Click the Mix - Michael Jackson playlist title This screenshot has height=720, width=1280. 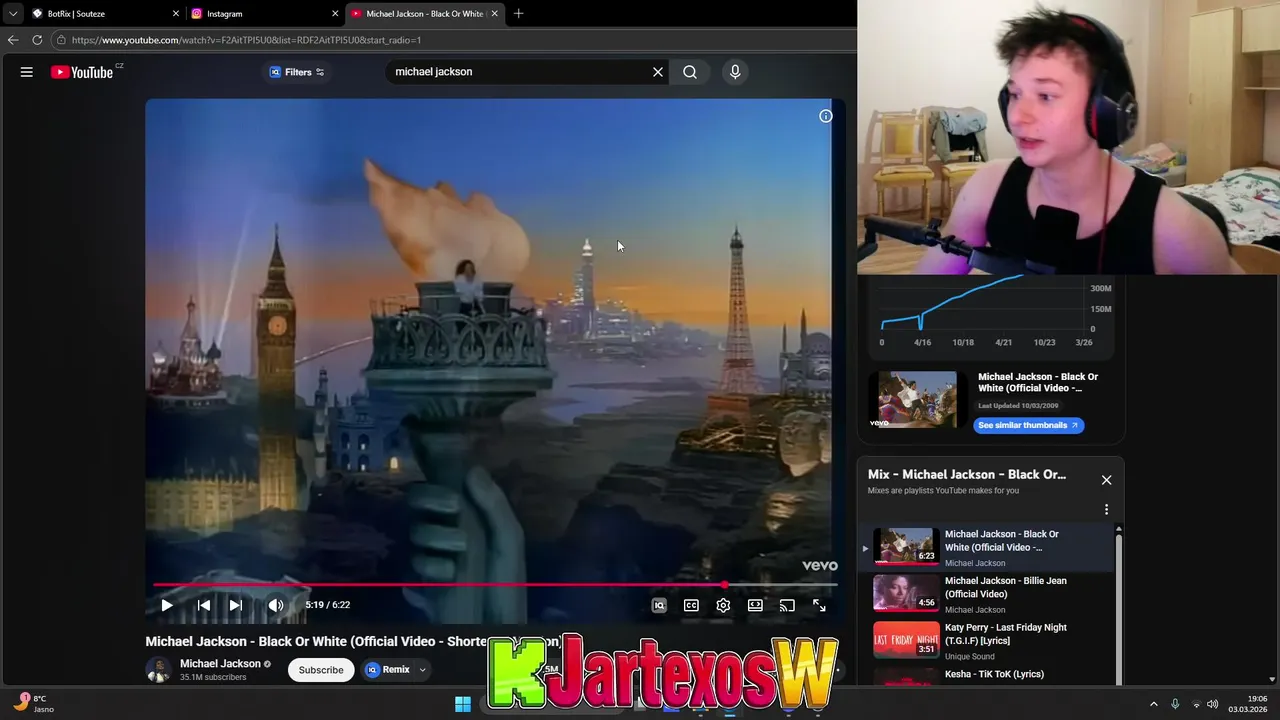[967, 475]
